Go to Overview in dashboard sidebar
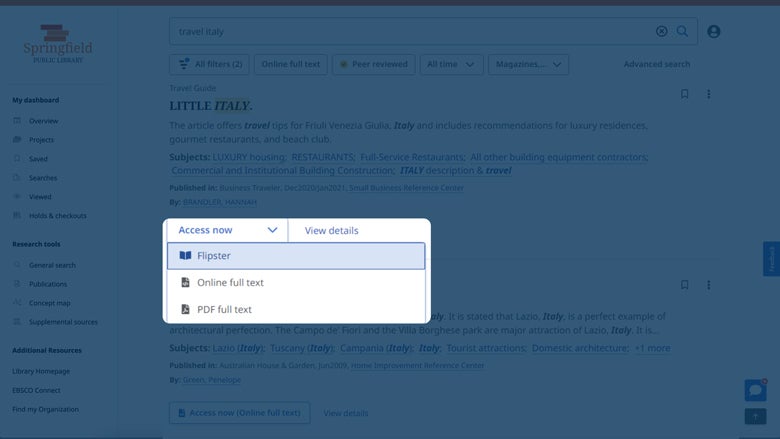780x439 pixels. coord(43,121)
